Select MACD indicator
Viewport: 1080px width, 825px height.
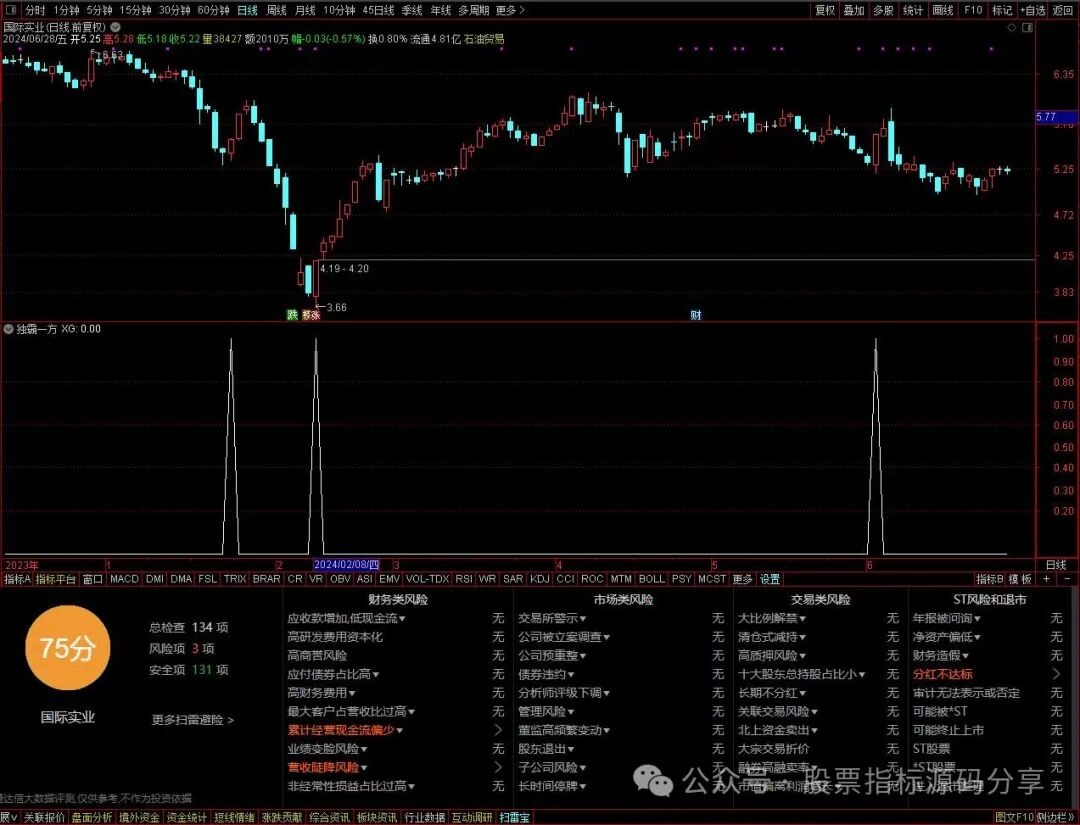point(125,579)
